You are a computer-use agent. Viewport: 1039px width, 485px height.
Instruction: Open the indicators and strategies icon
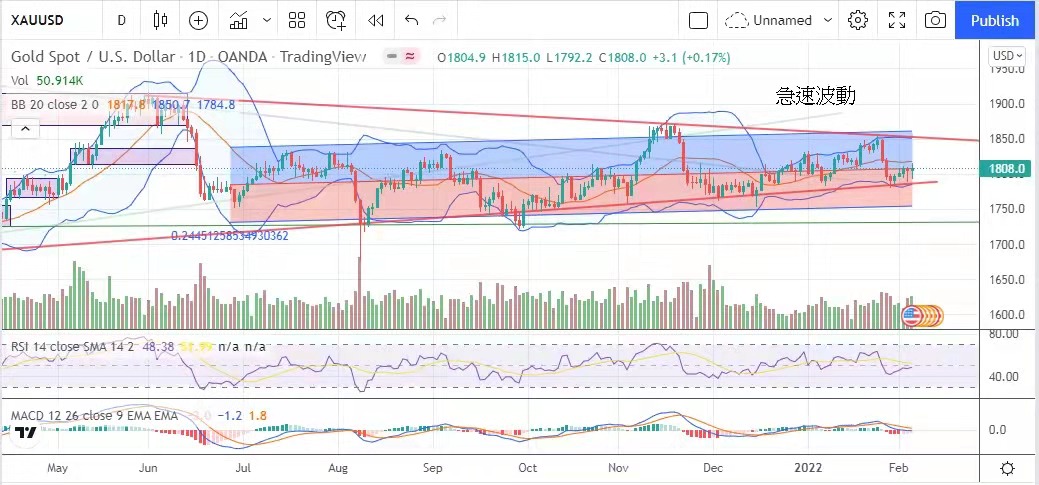(238, 20)
